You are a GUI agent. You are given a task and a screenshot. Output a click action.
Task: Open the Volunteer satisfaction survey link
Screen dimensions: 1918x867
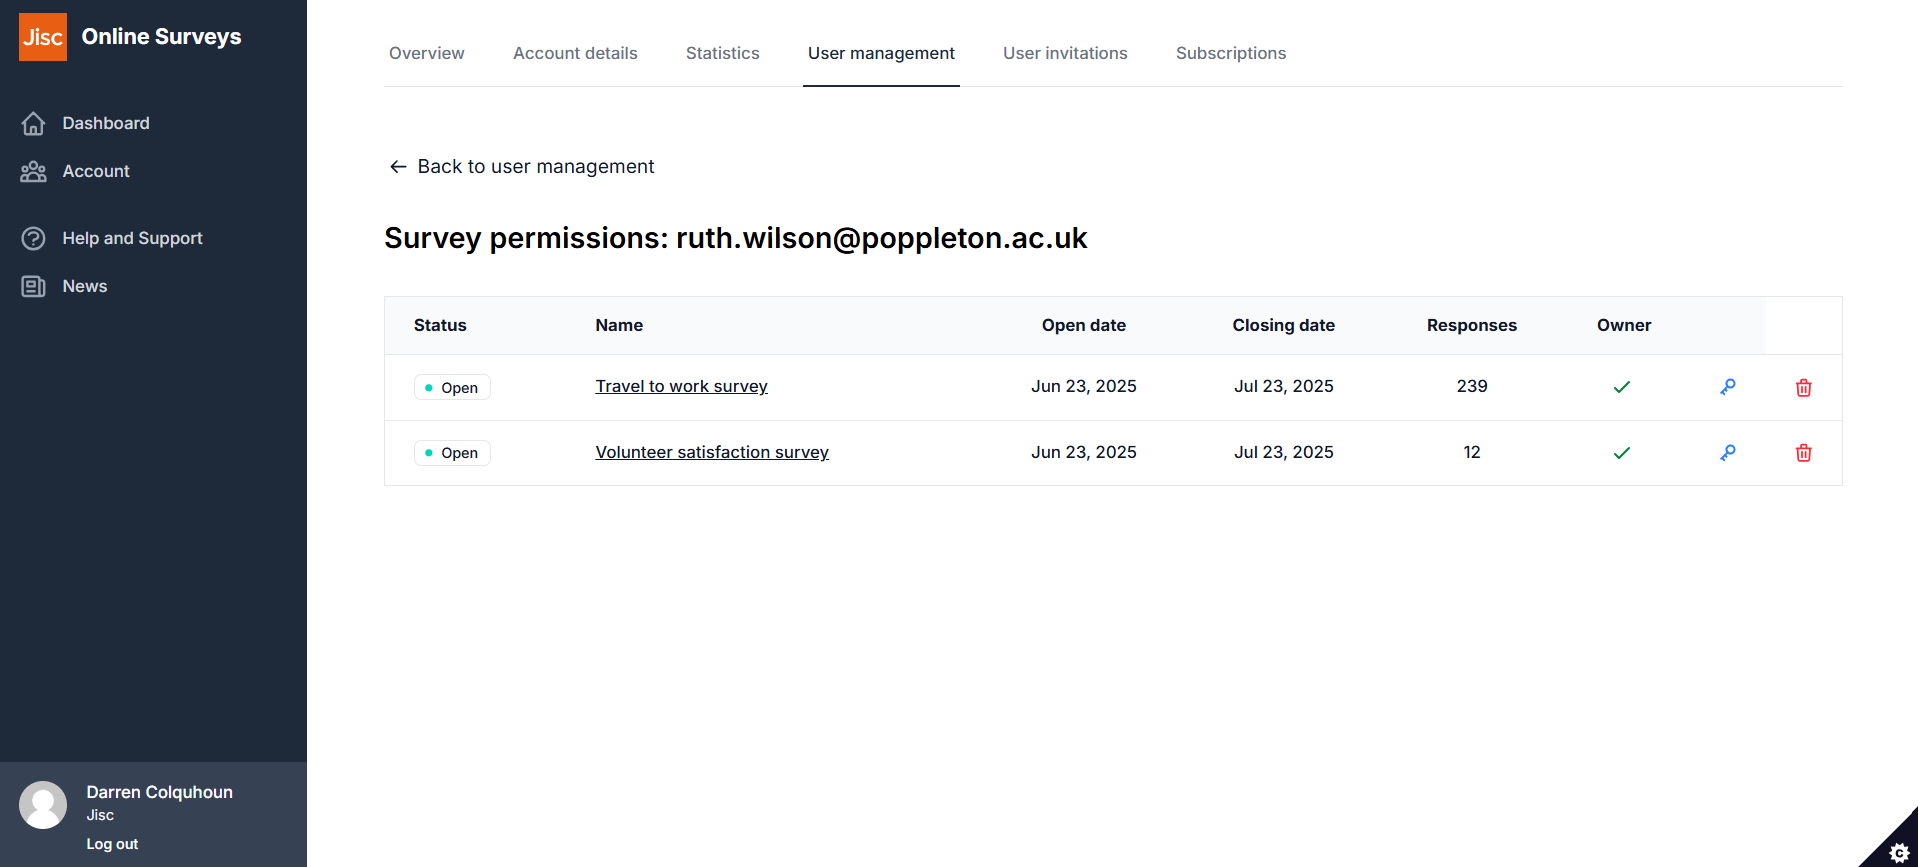tap(711, 452)
